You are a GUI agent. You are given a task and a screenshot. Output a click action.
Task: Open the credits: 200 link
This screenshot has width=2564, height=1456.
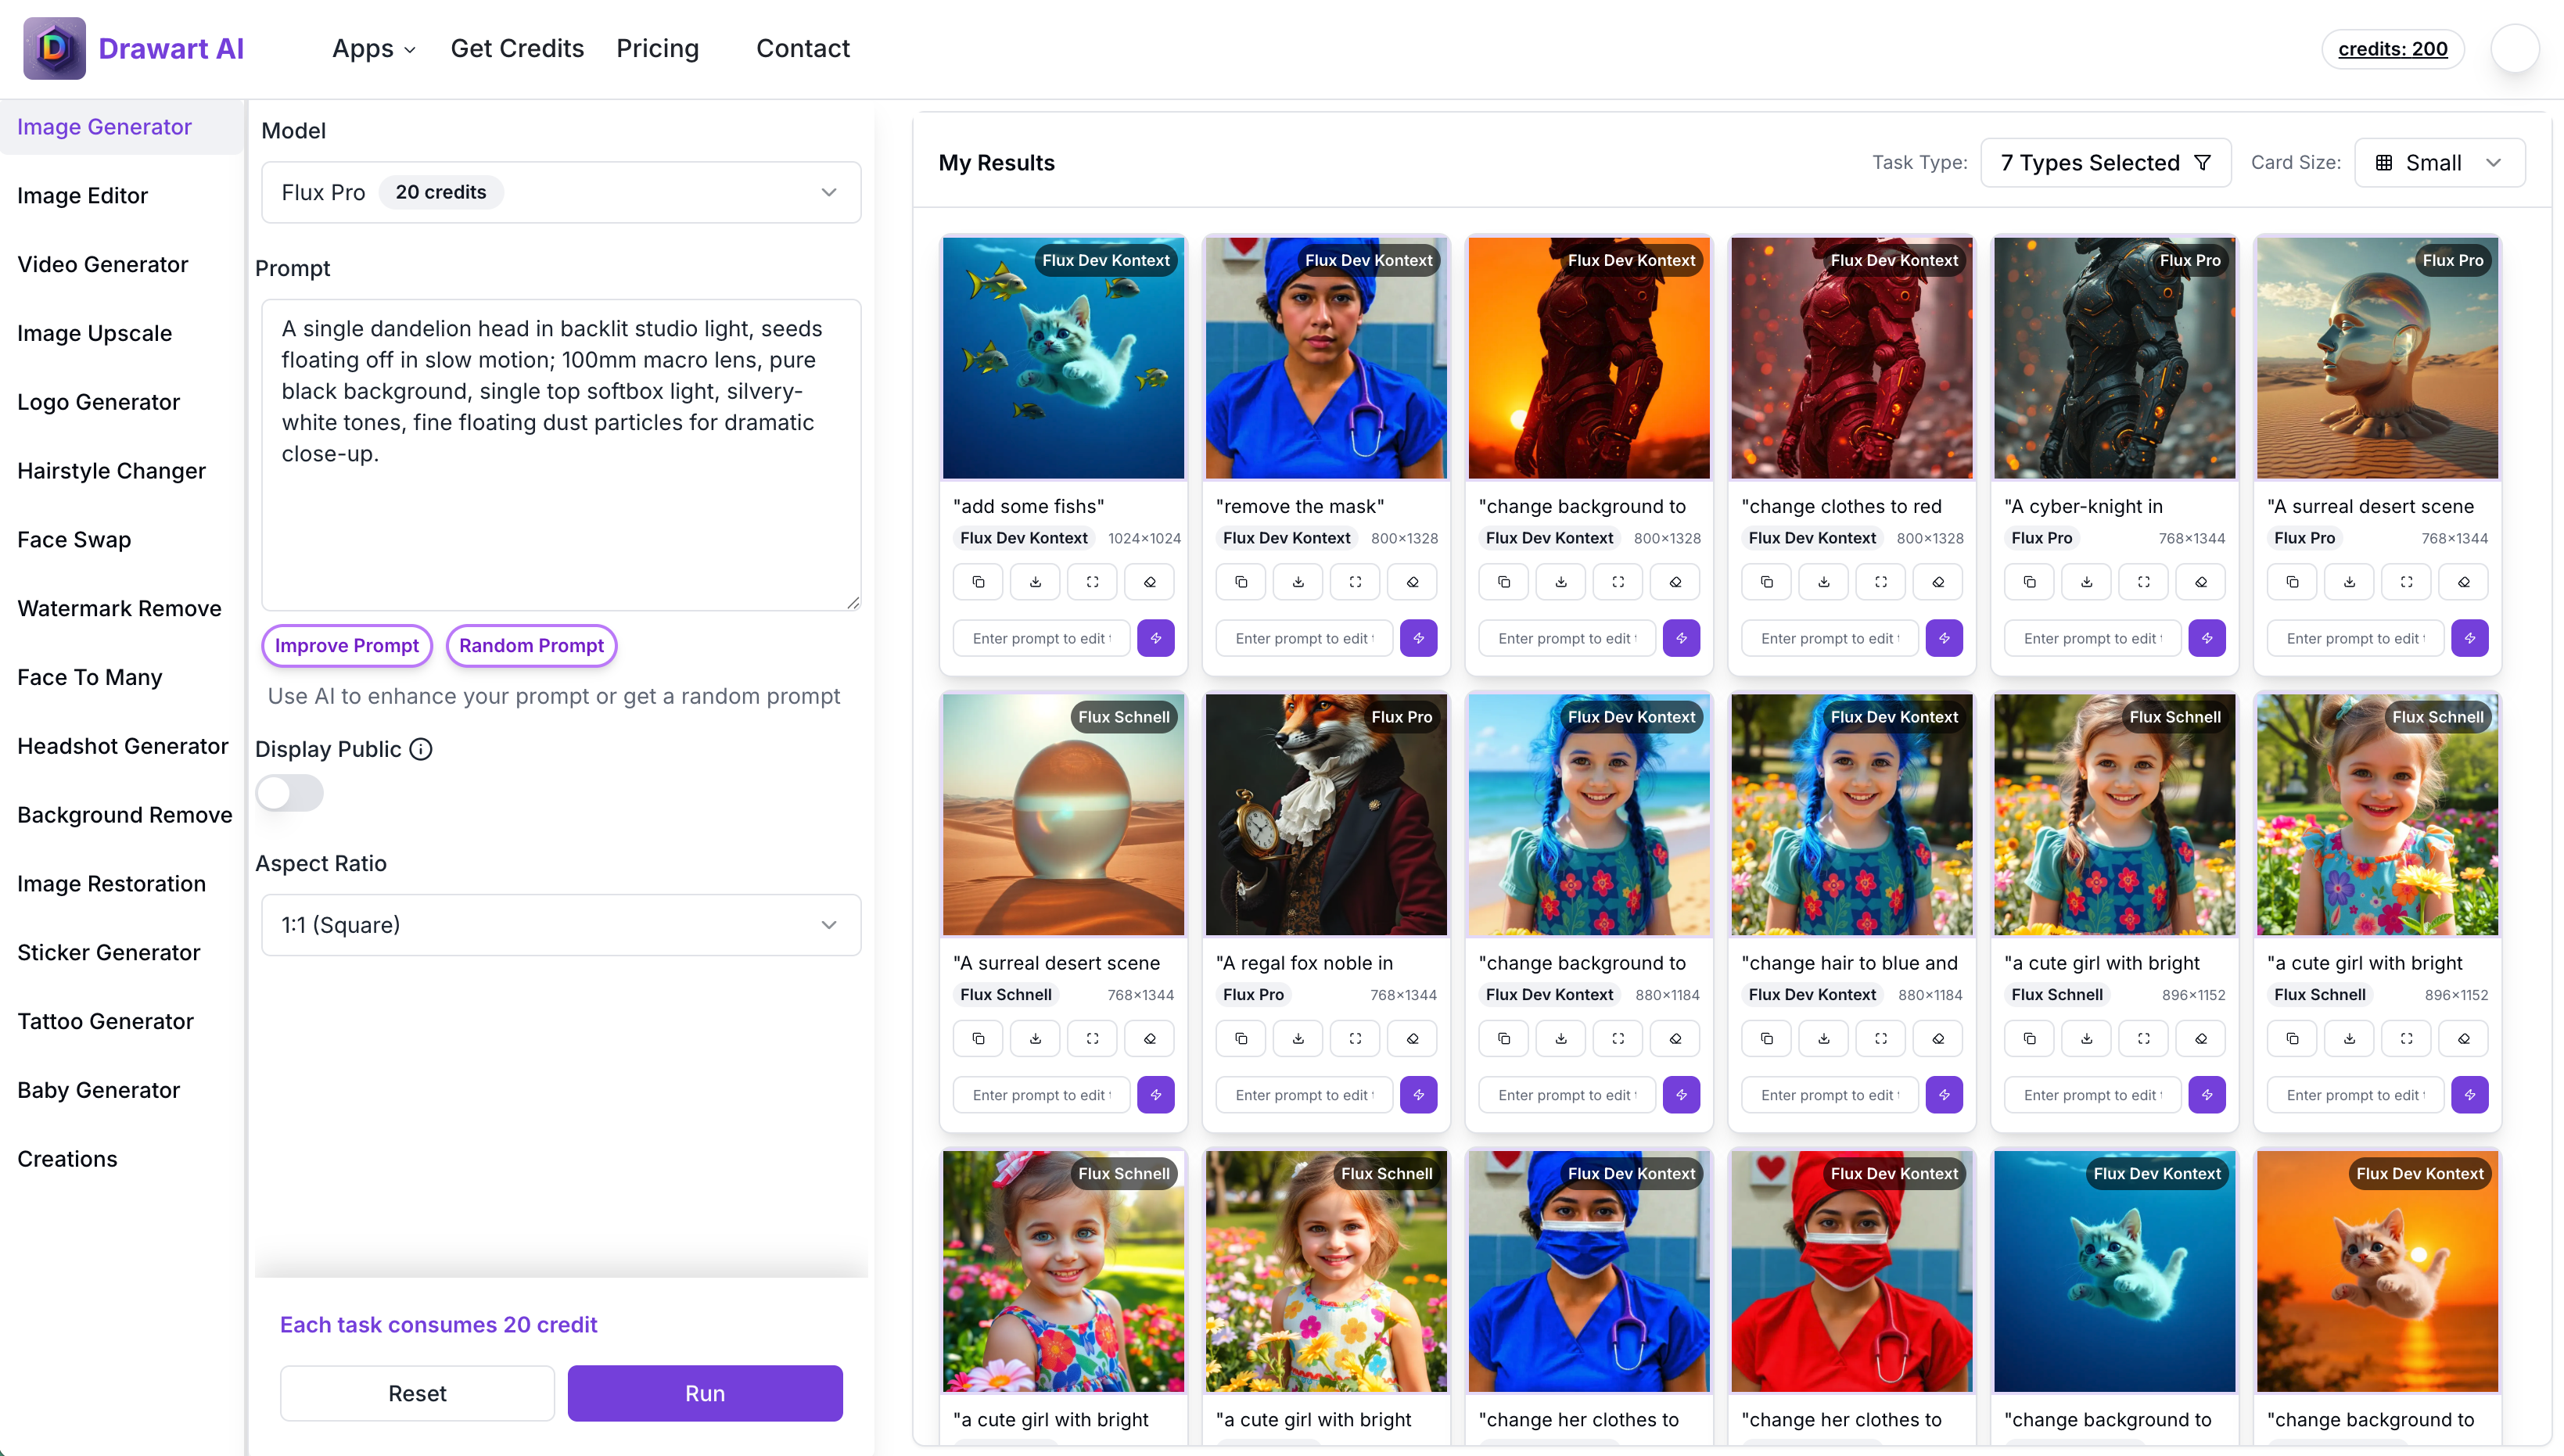tap(2392, 48)
